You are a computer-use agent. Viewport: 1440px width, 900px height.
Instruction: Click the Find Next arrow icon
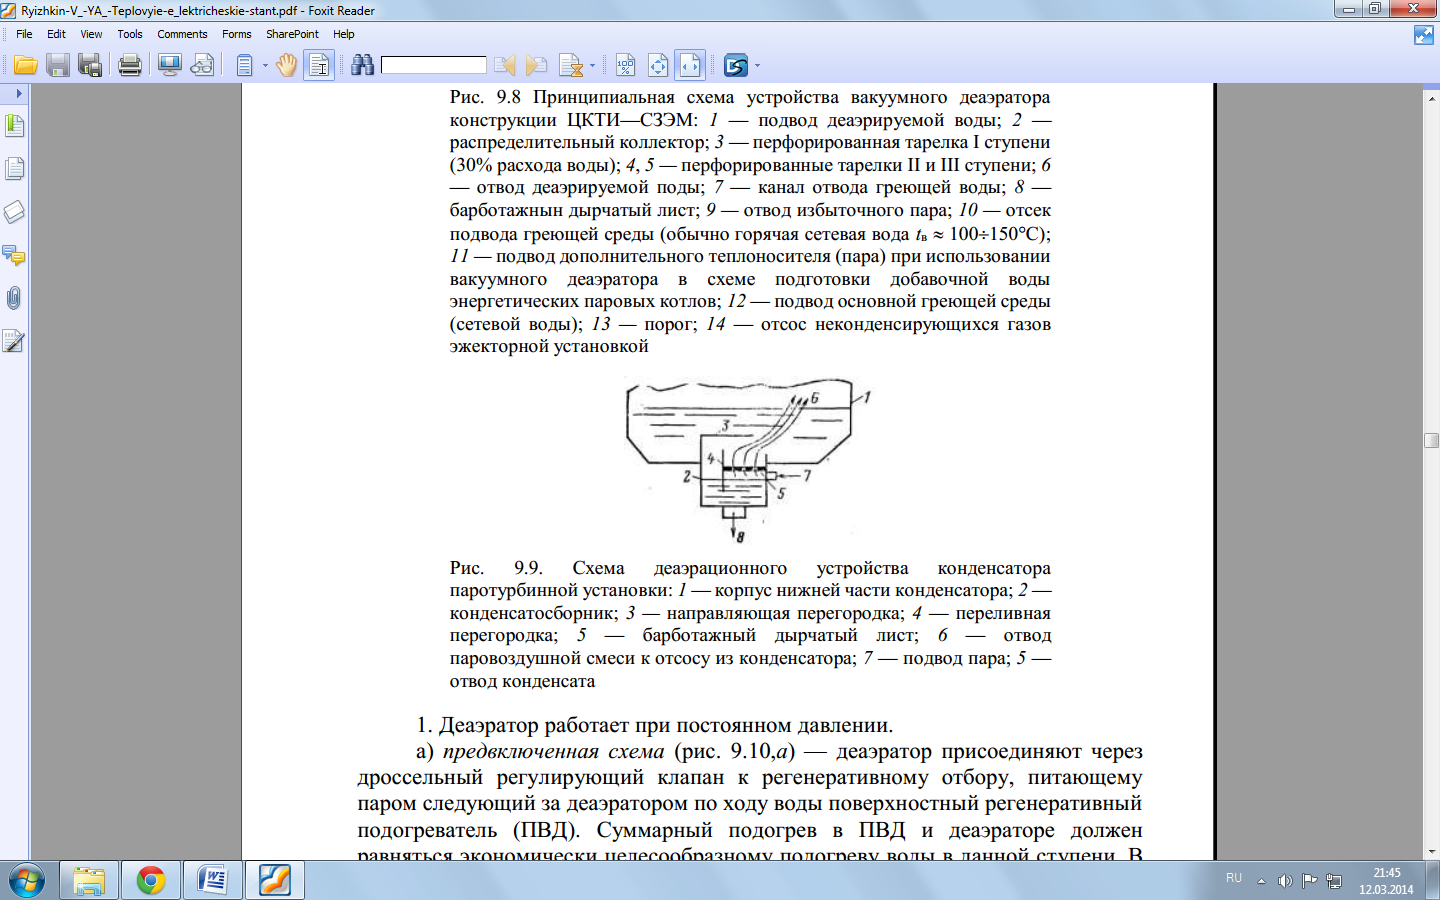tap(537, 66)
